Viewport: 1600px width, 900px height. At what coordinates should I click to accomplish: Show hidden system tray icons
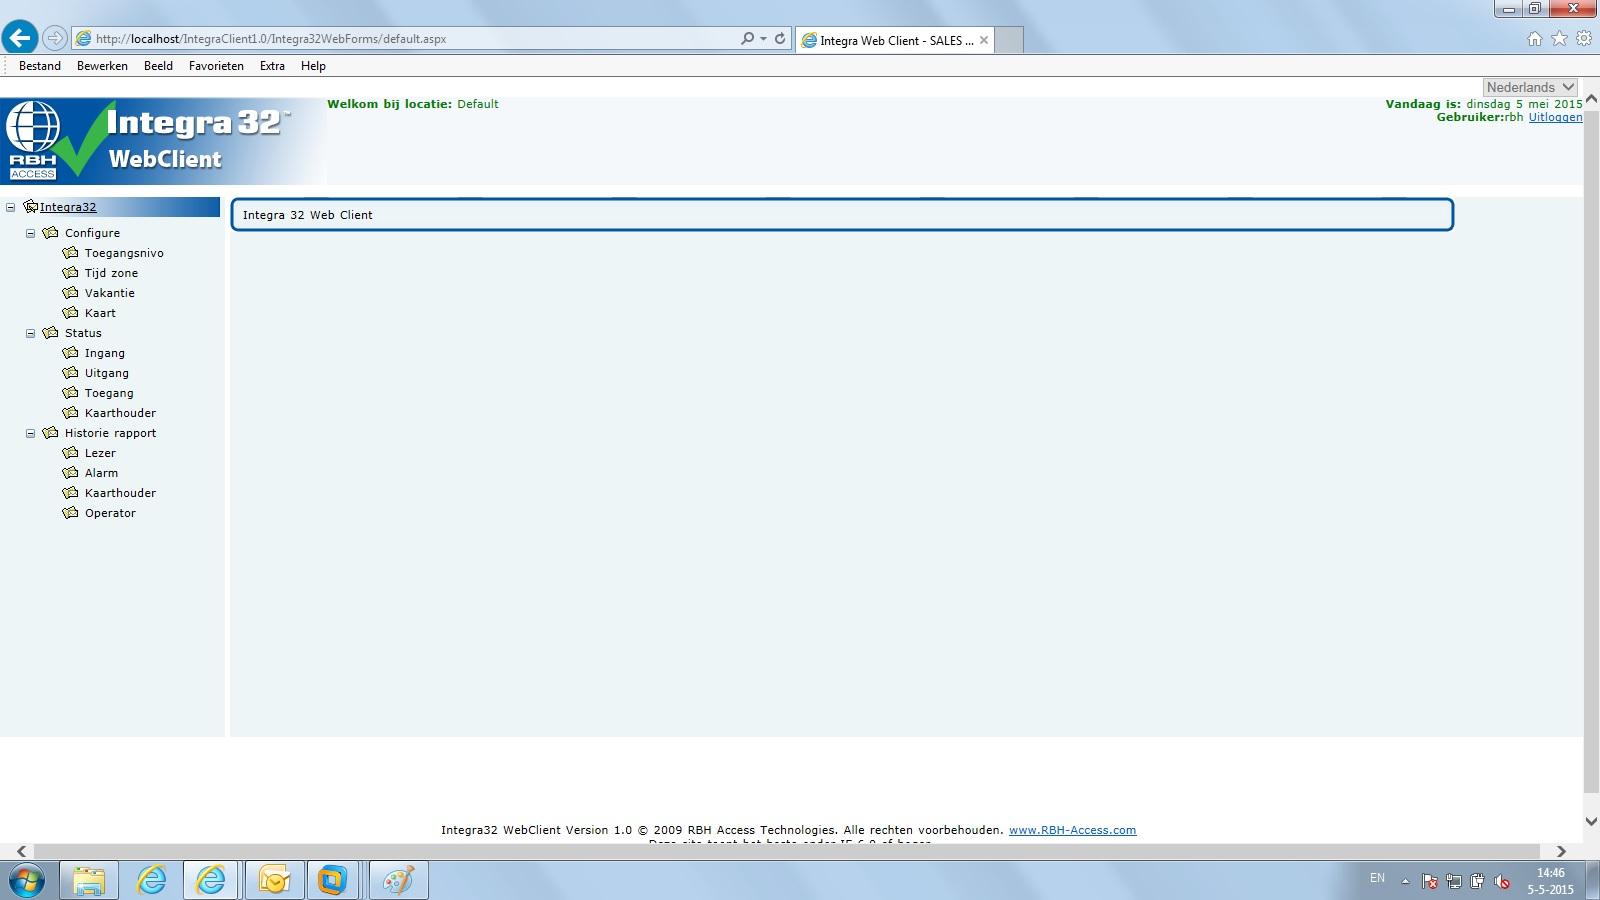[1405, 881]
